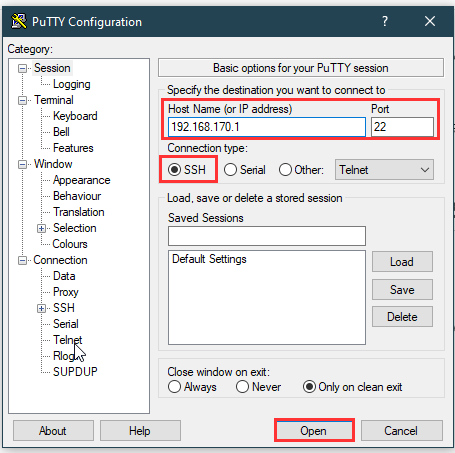The image size is (455, 453).
Task: Open the Connection category
Action: coord(60,260)
